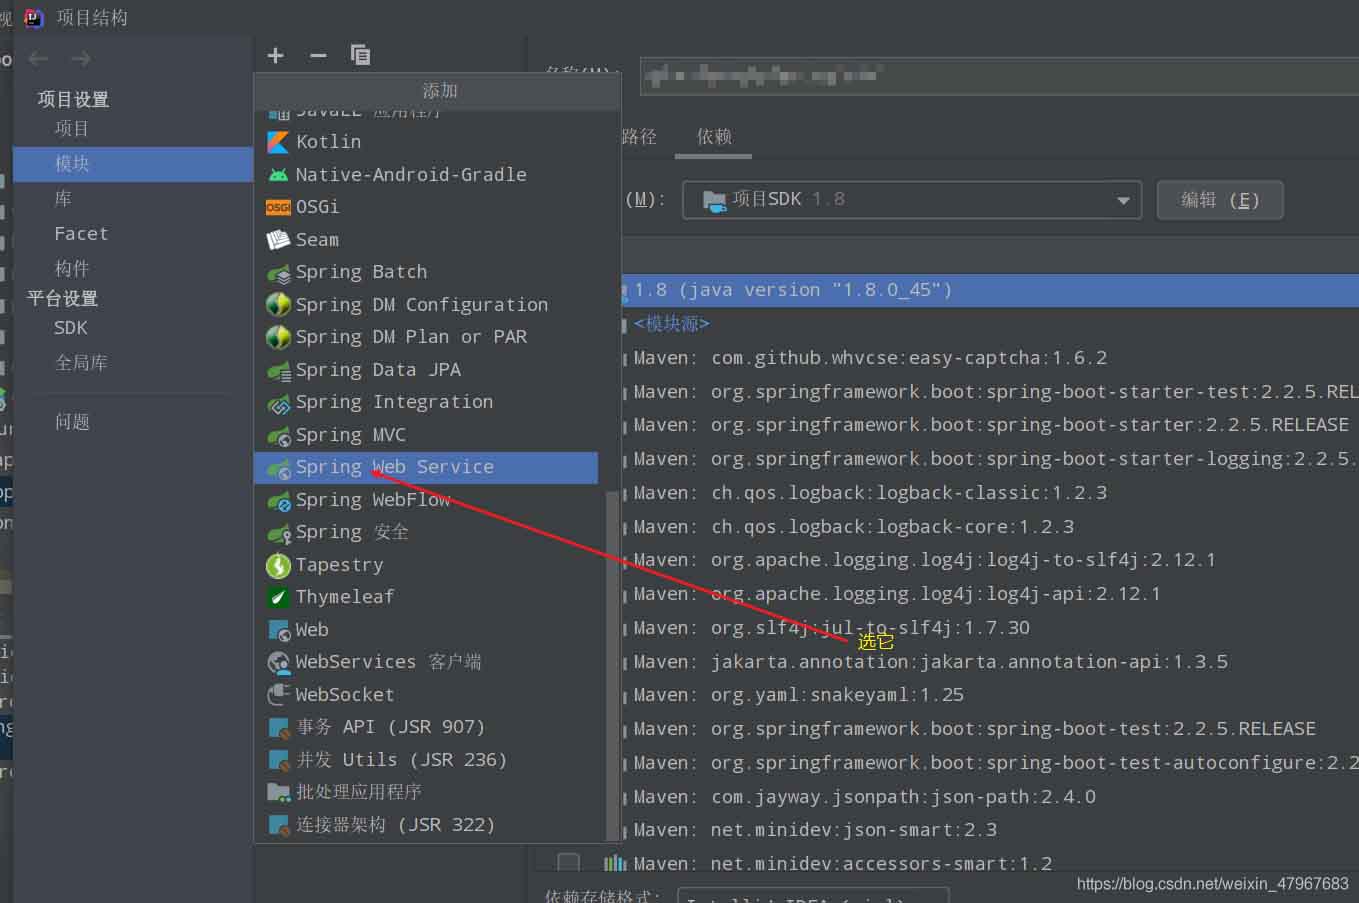Choose Thymeleaf icon entry

click(x=278, y=597)
